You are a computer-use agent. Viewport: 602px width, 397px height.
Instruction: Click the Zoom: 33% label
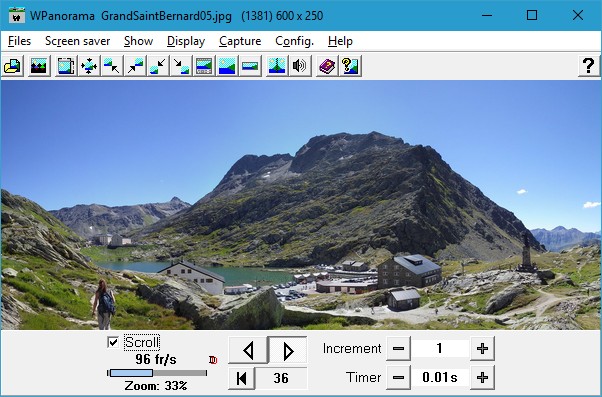pyautogui.click(x=156, y=385)
